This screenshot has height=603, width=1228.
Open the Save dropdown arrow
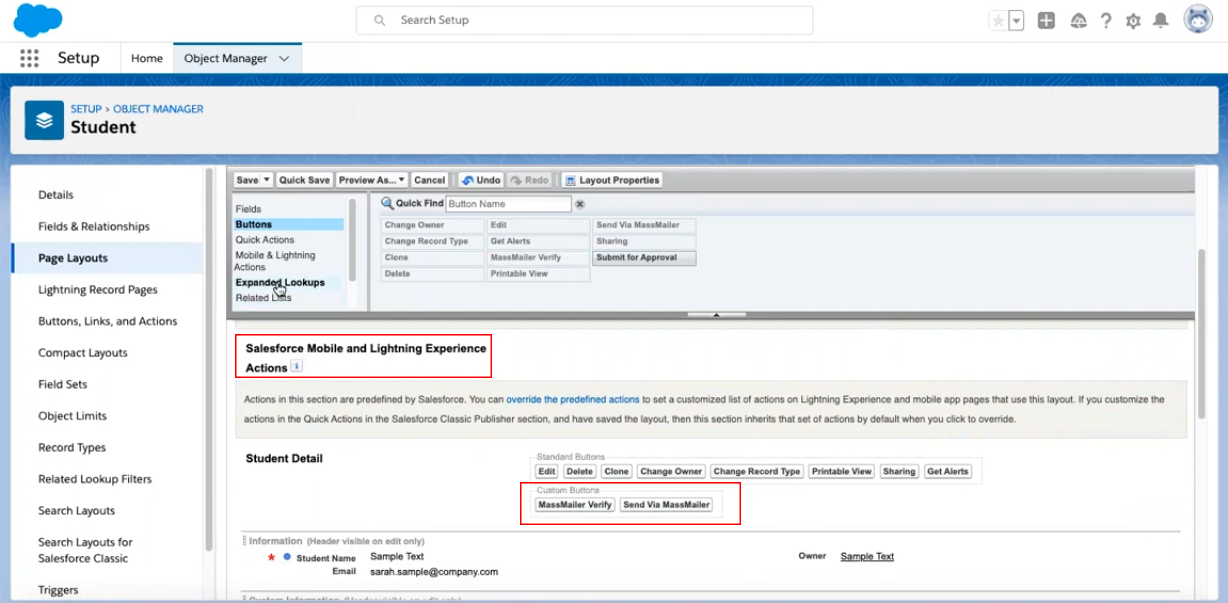266,180
